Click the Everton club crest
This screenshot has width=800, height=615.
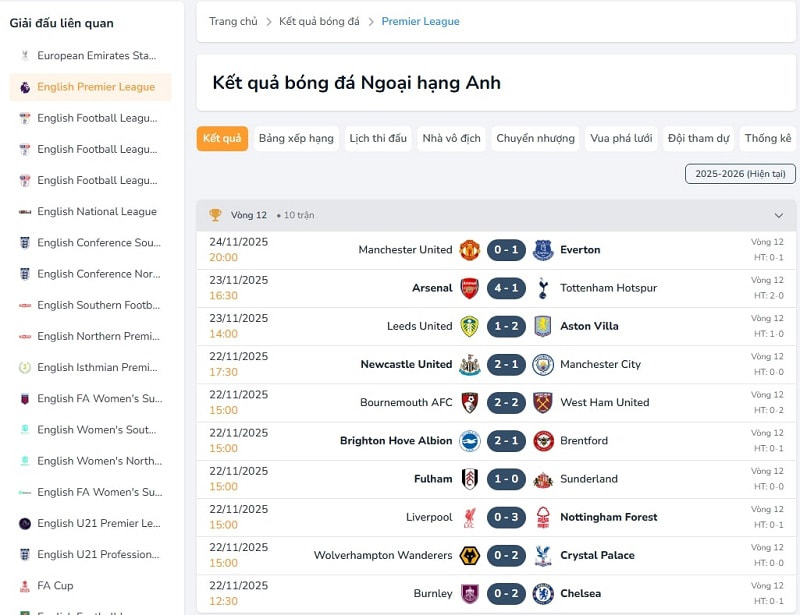pyautogui.click(x=543, y=250)
